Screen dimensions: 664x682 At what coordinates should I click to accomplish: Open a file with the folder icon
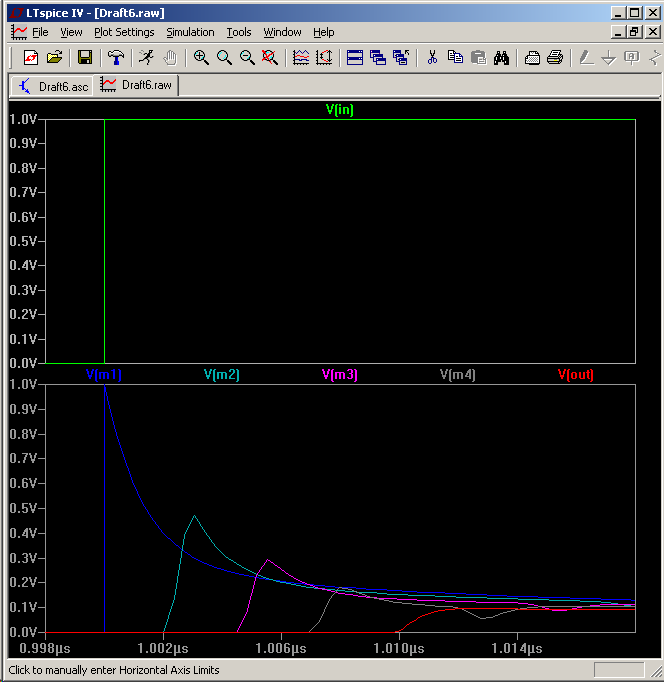click(54, 57)
